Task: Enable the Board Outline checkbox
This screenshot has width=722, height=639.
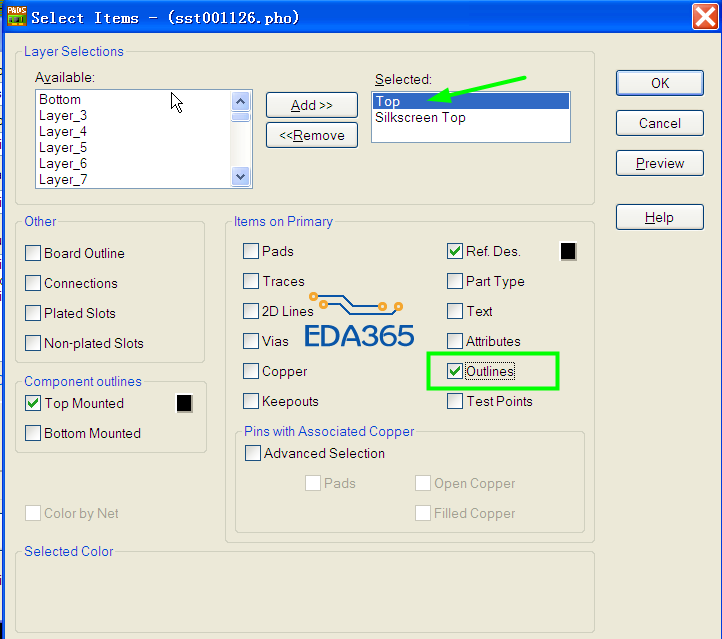Action: 33,253
